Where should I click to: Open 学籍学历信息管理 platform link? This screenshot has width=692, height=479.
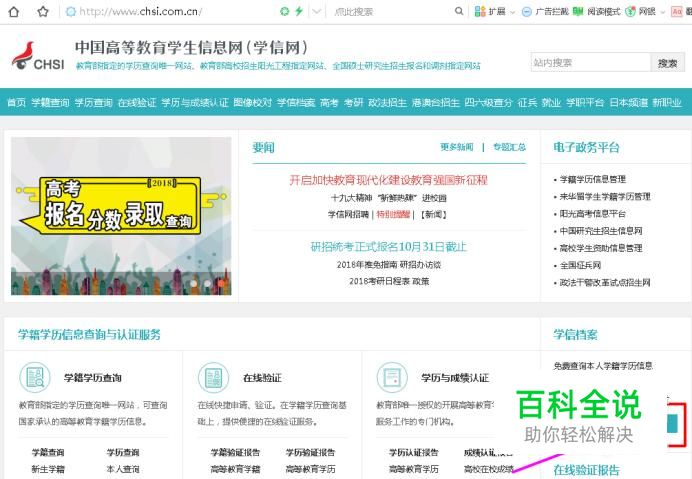(592, 179)
